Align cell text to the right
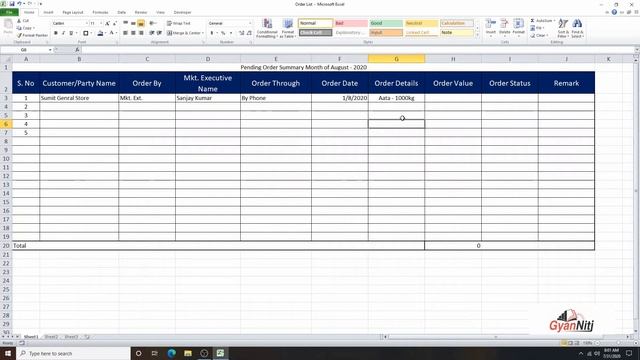640x360 pixels. [141, 33]
